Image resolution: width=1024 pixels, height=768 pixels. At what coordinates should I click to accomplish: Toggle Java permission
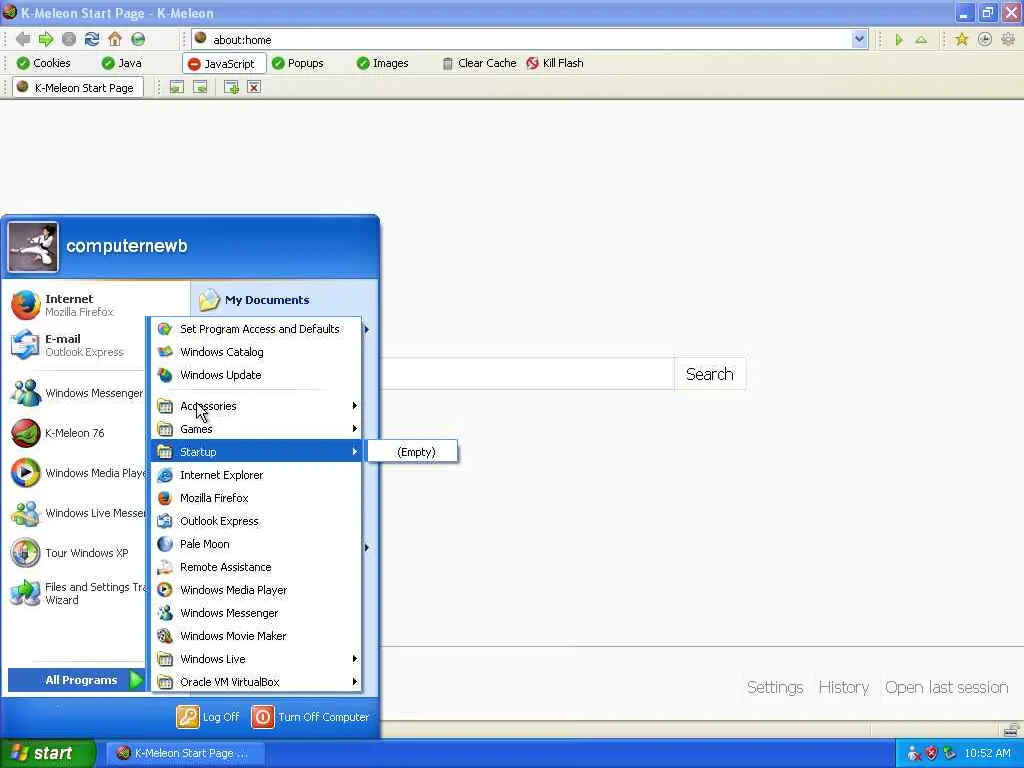(x=122, y=63)
